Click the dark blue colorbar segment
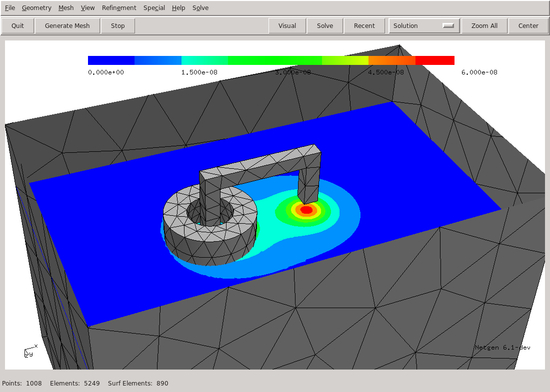 click(x=111, y=60)
